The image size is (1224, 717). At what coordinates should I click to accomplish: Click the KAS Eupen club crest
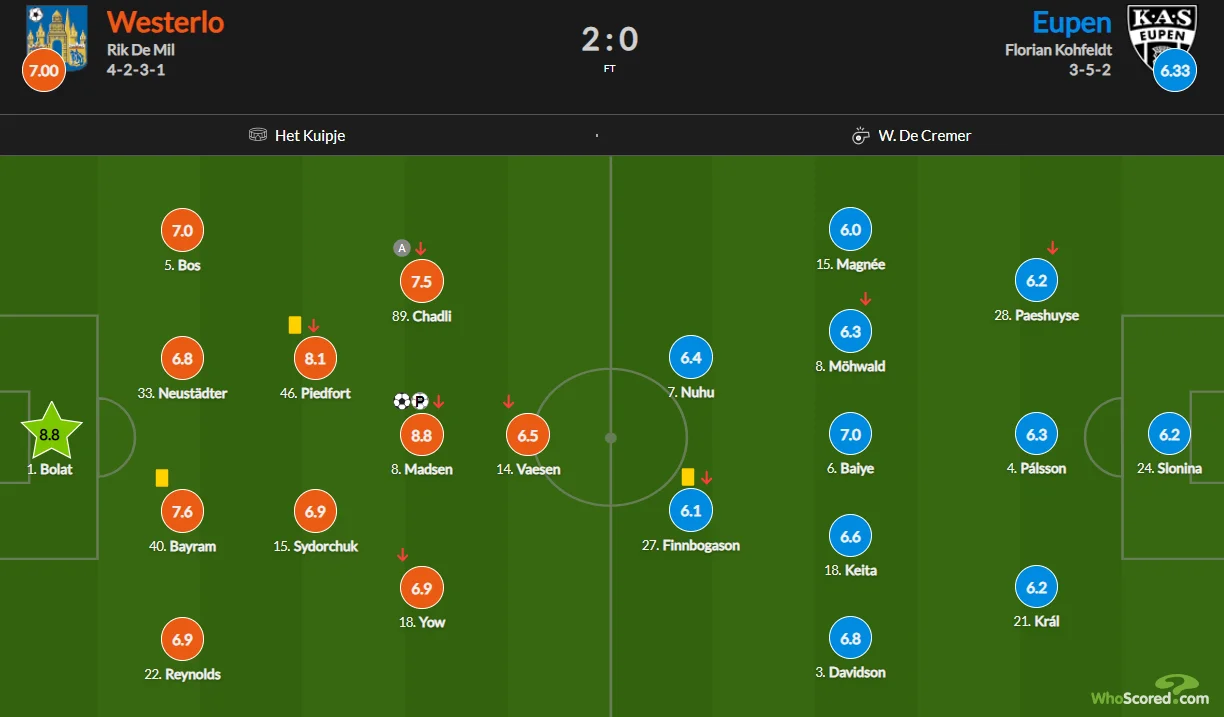tap(1160, 35)
